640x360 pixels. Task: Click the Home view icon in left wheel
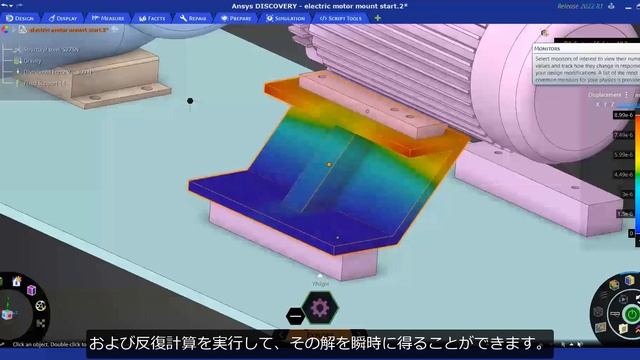point(17,281)
